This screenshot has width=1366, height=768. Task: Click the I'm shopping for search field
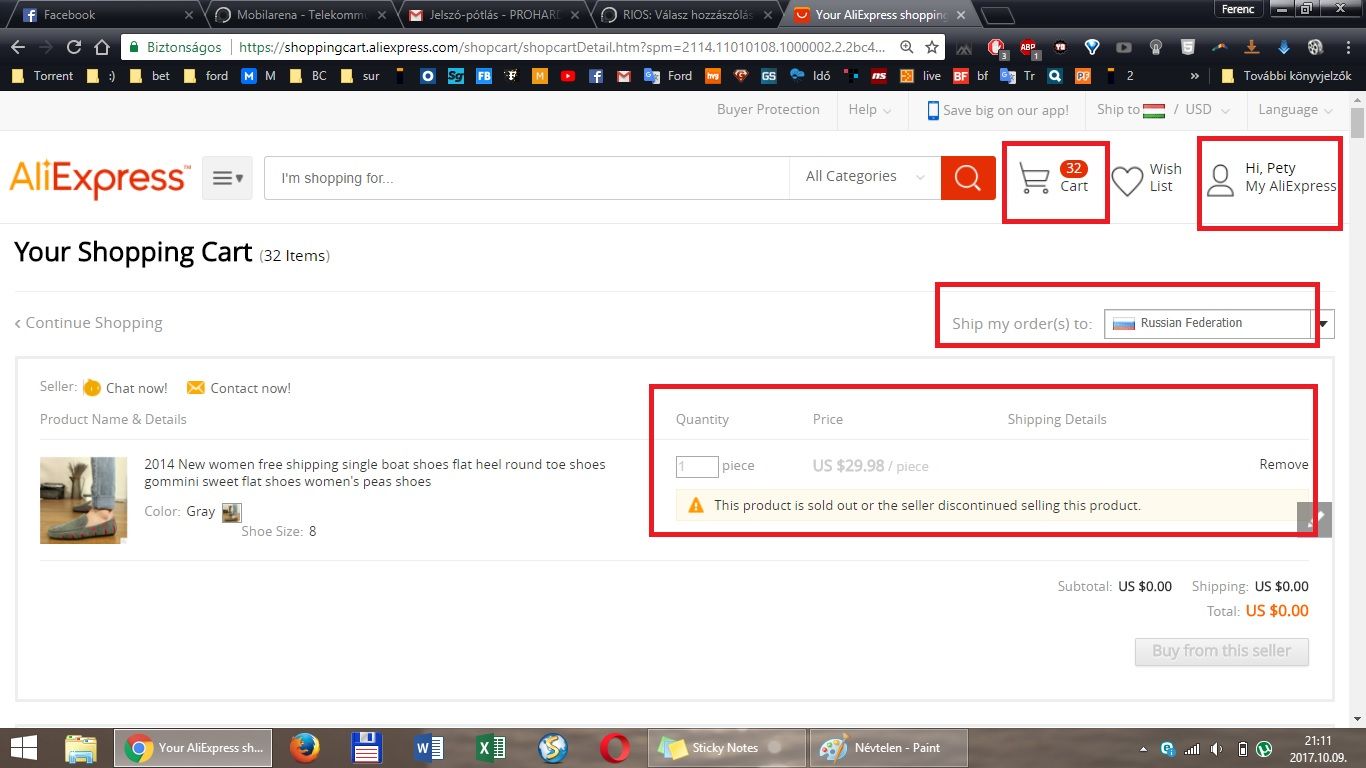pos(527,178)
